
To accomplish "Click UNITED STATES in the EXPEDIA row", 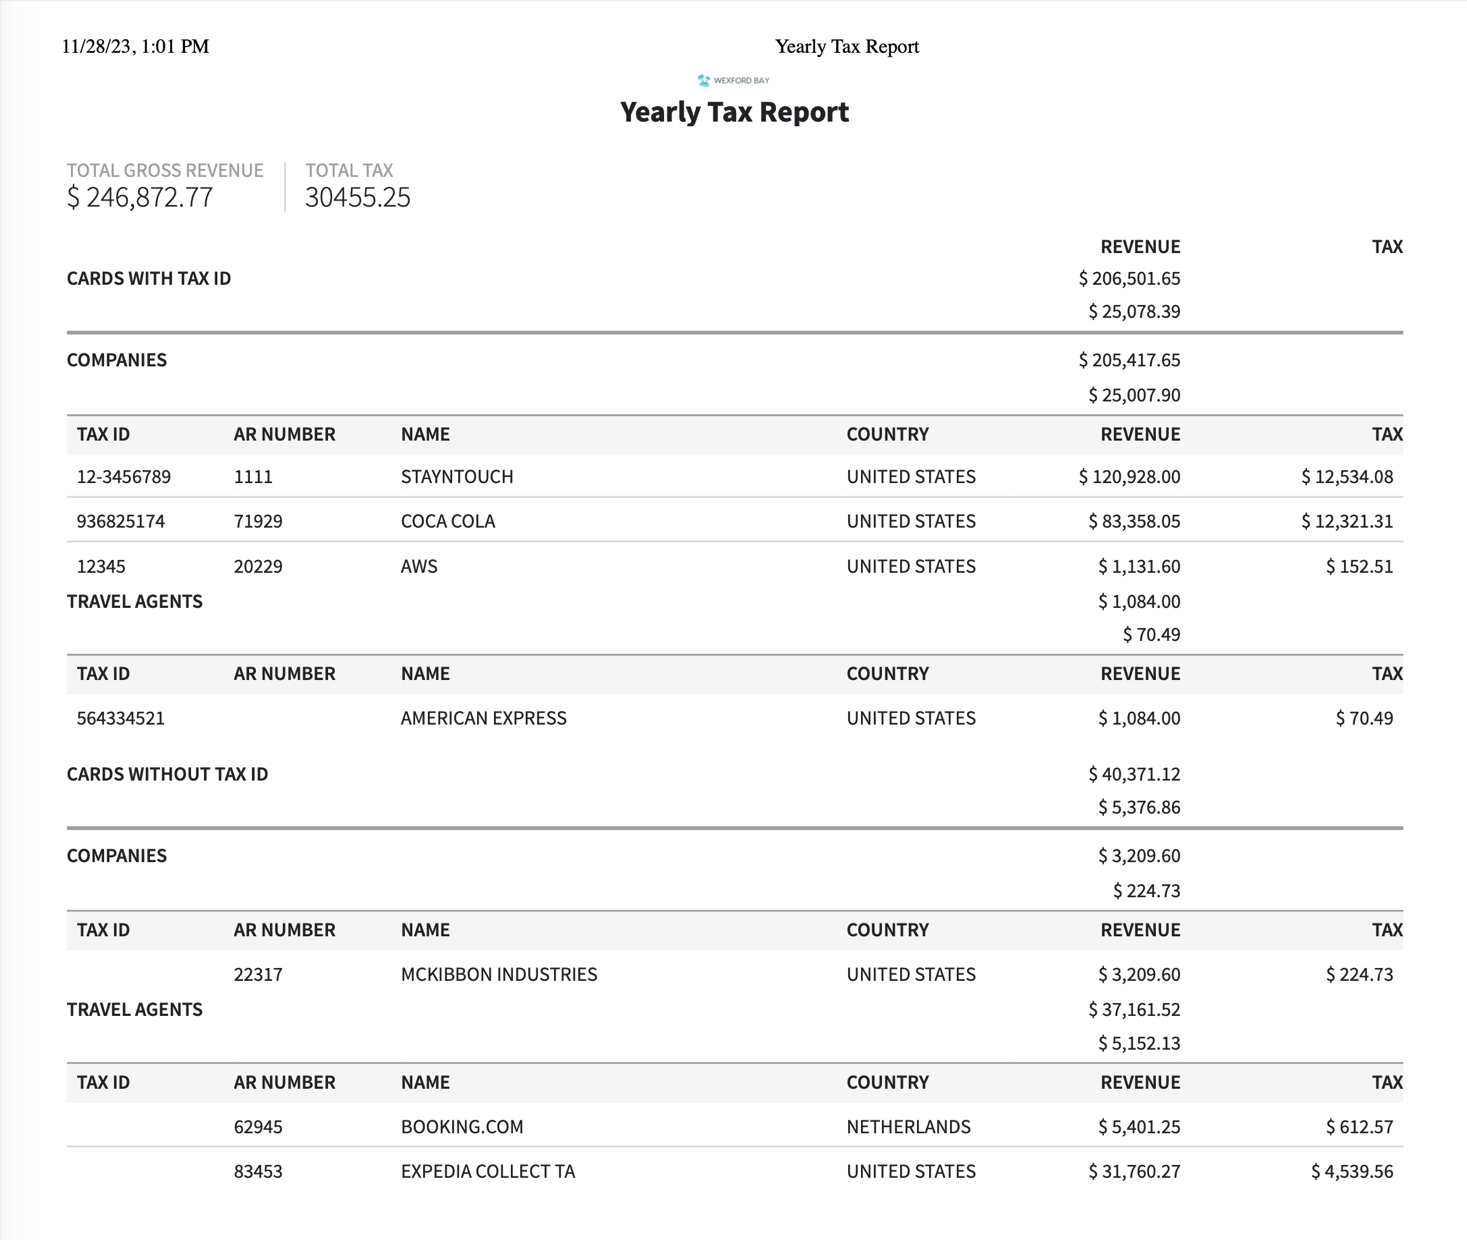I will click(911, 1171).
